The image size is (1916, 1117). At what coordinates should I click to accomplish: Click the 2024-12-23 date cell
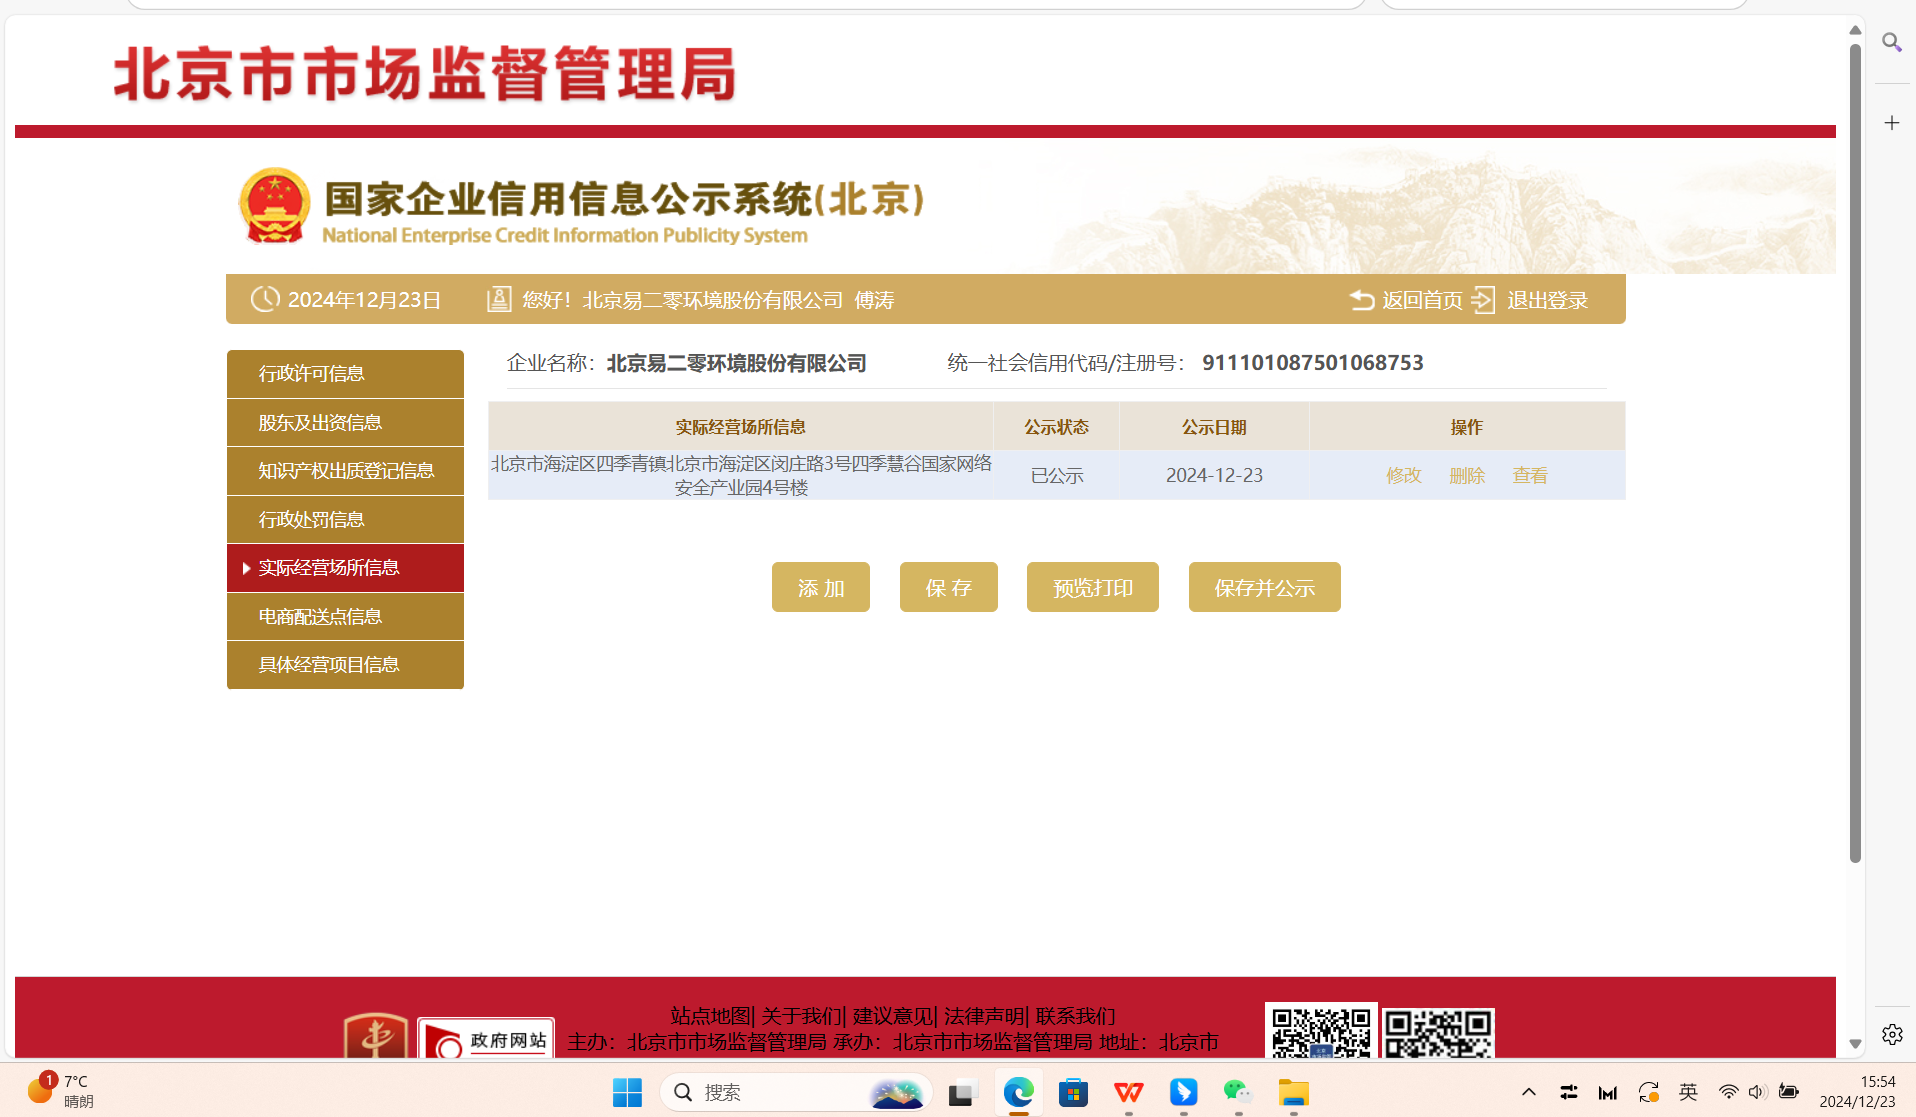pos(1214,476)
